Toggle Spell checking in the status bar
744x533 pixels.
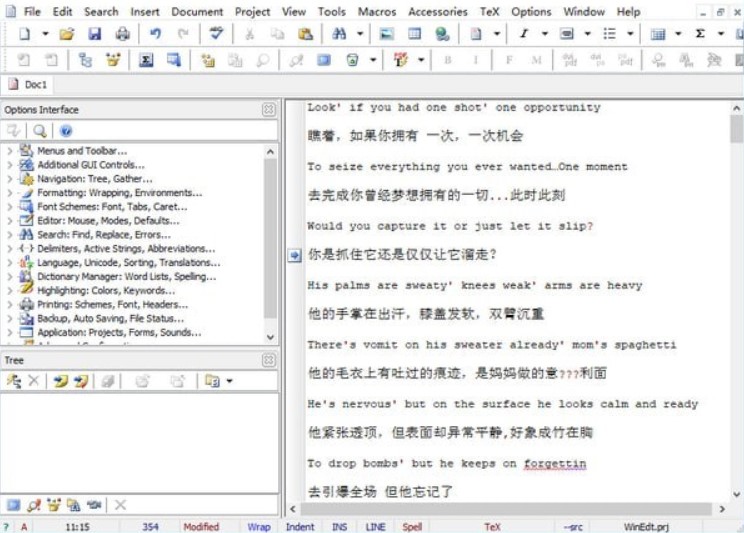click(x=412, y=527)
